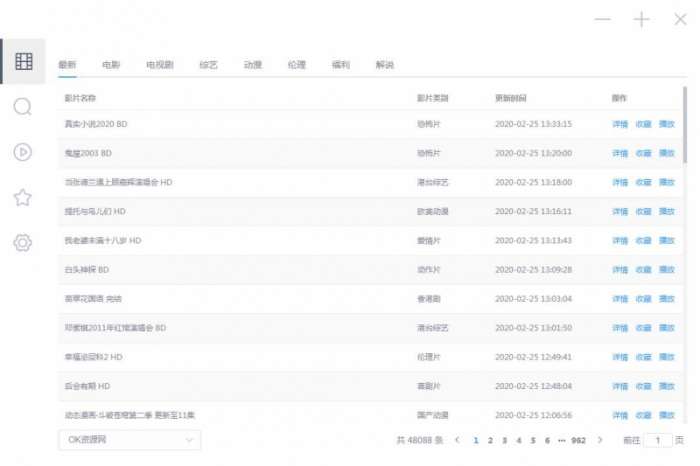Go to page 5 of results
This screenshot has width=700, height=466.
coord(533,441)
